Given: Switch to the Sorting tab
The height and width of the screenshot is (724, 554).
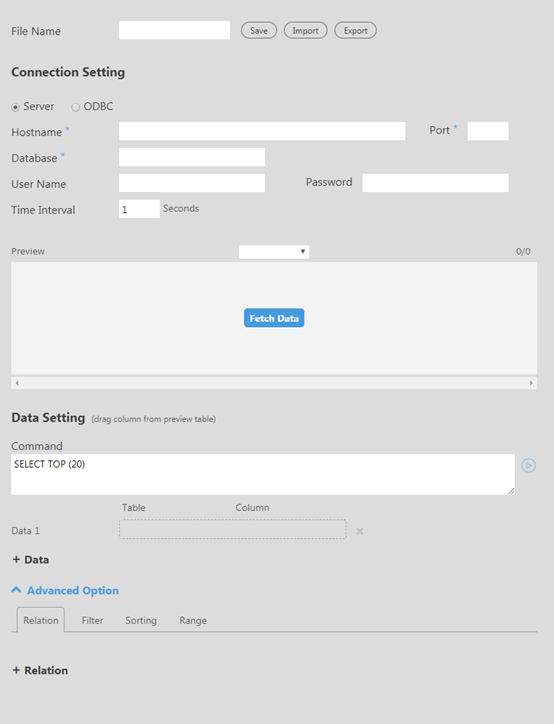Looking at the screenshot, I should click(x=141, y=621).
